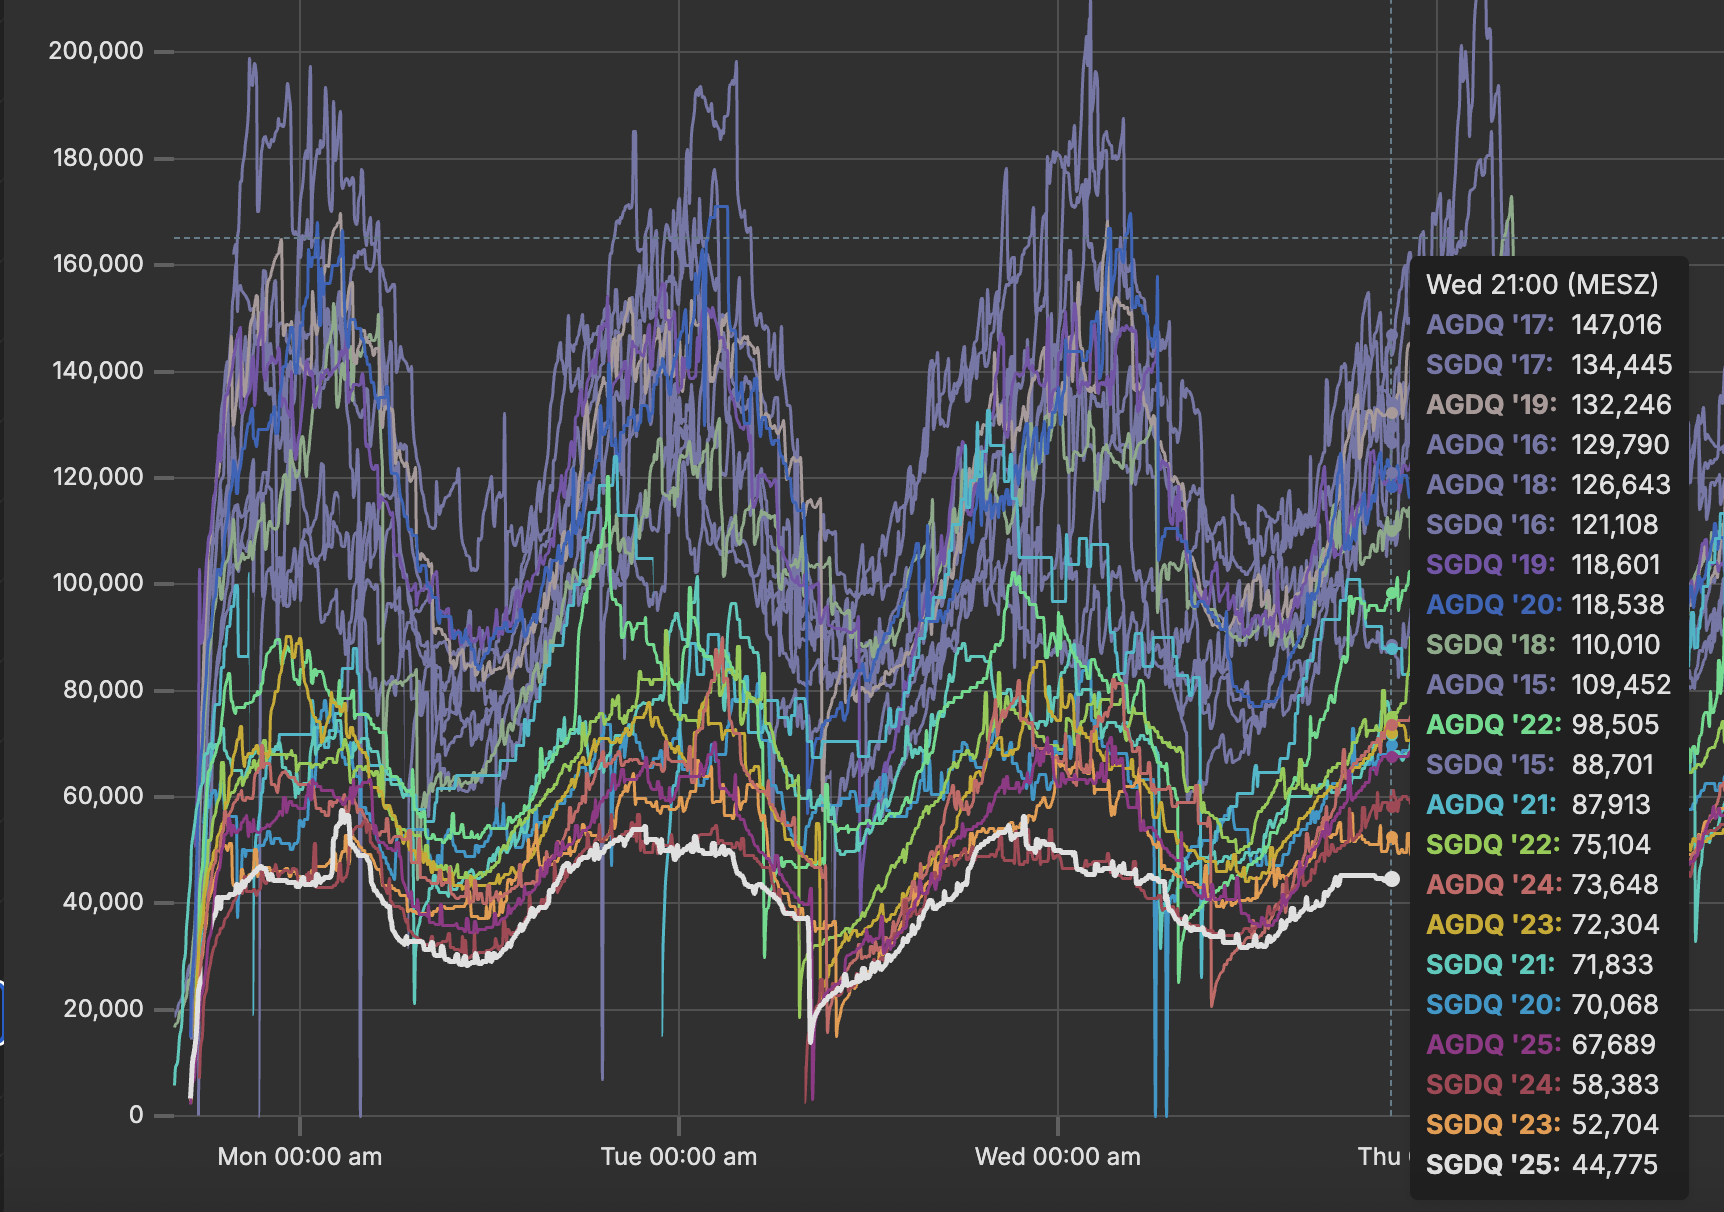Viewport: 1724px width, 1212px height.
Task: Click the 80,000 y-axis label
Action: (x=104, y=690)
